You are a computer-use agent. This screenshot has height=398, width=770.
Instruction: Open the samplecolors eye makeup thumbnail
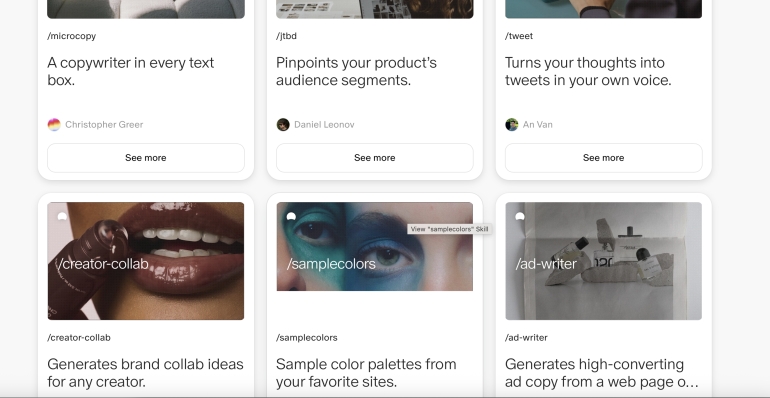(x=375, y=247)
